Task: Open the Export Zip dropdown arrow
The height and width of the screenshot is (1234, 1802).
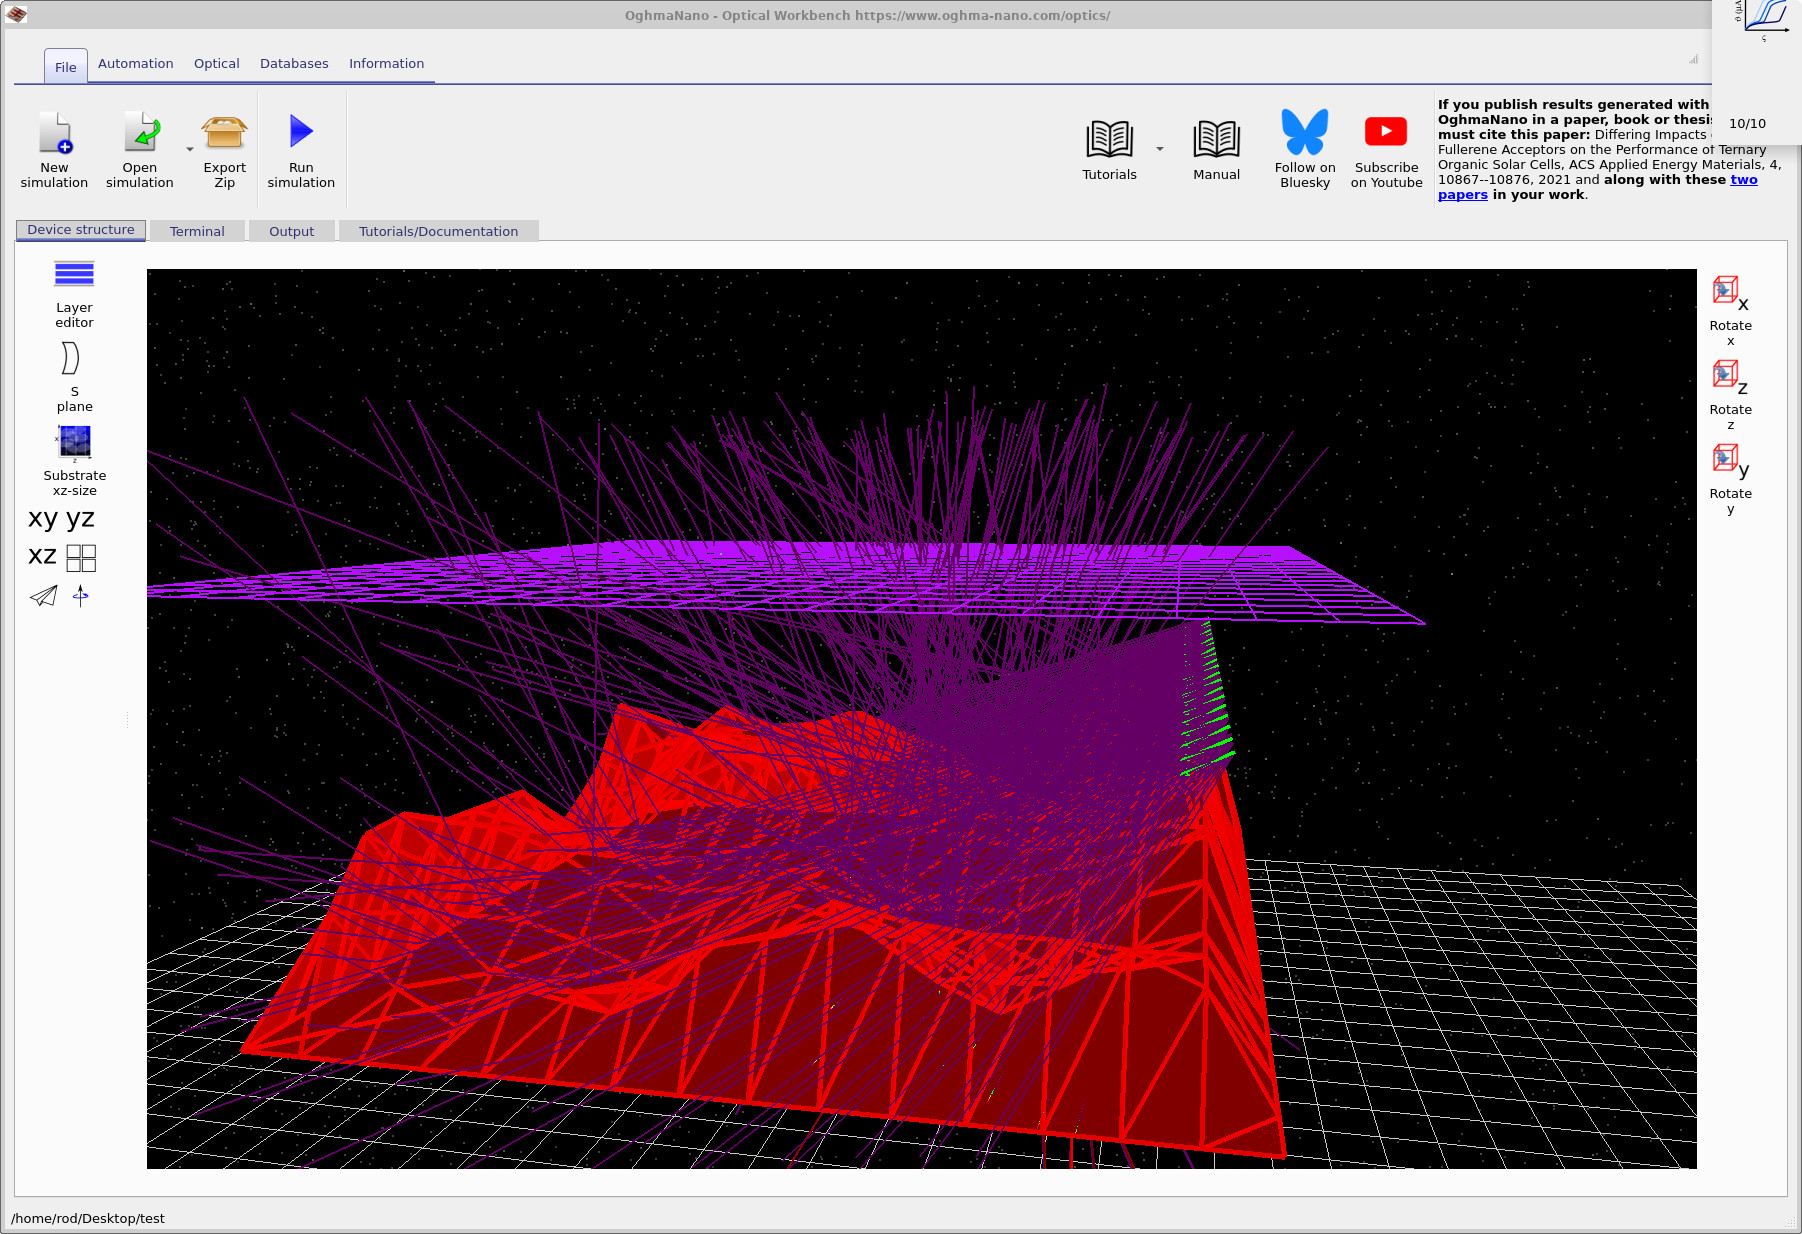Action: coord(190,148)
